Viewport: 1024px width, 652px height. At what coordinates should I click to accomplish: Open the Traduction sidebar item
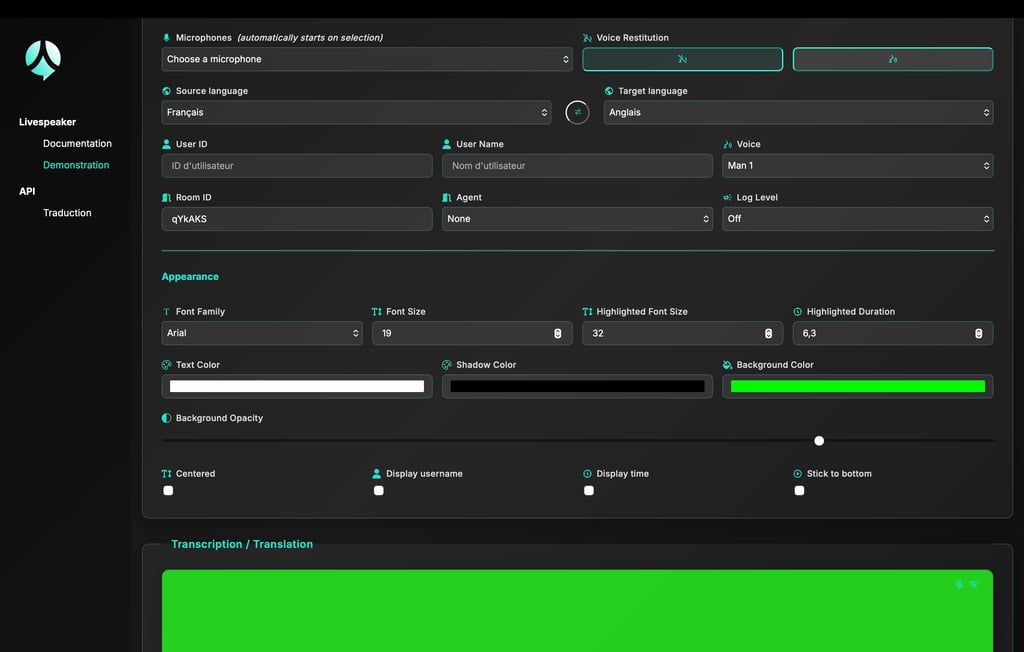coord(67,212)
